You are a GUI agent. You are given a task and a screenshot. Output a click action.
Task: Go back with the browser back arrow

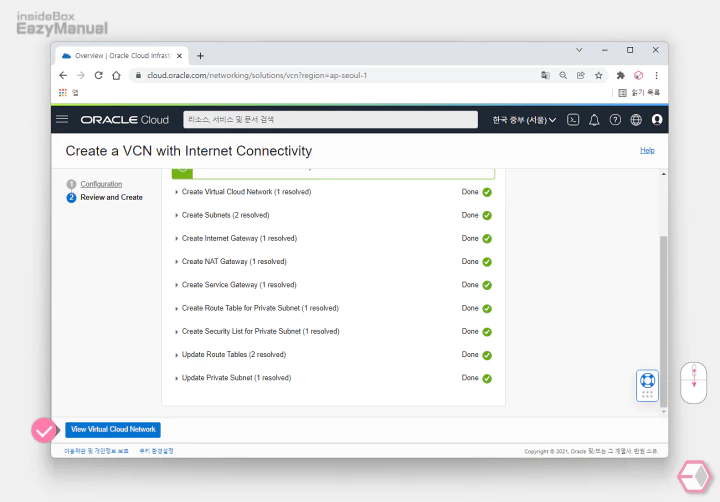pyautogui.click(x=63, y=75)
